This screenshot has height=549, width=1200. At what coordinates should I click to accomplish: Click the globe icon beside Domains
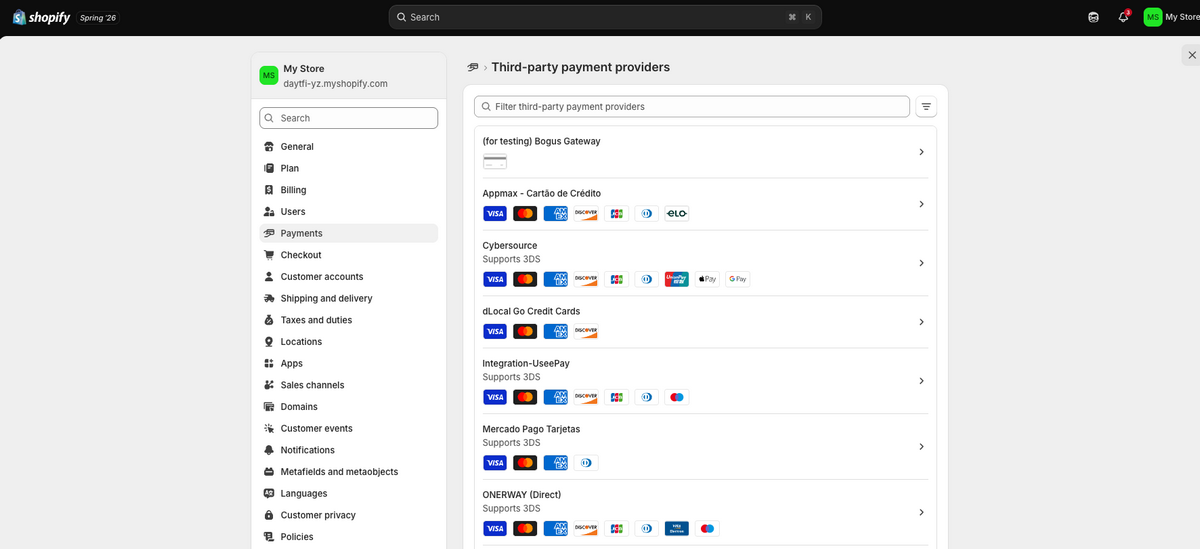pyautogui.click(x=269, y=407)
